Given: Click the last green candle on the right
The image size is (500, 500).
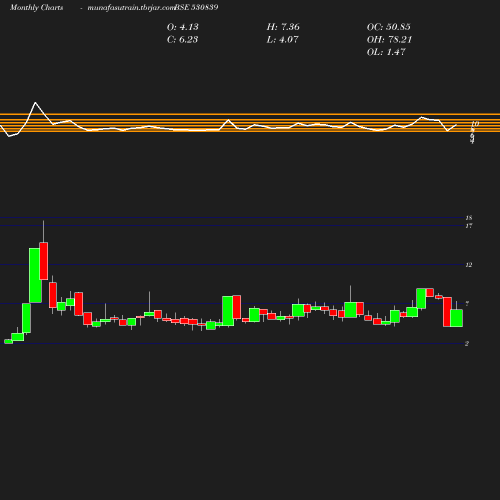Looking at the screenshot, I should click(x=456, y=318).
